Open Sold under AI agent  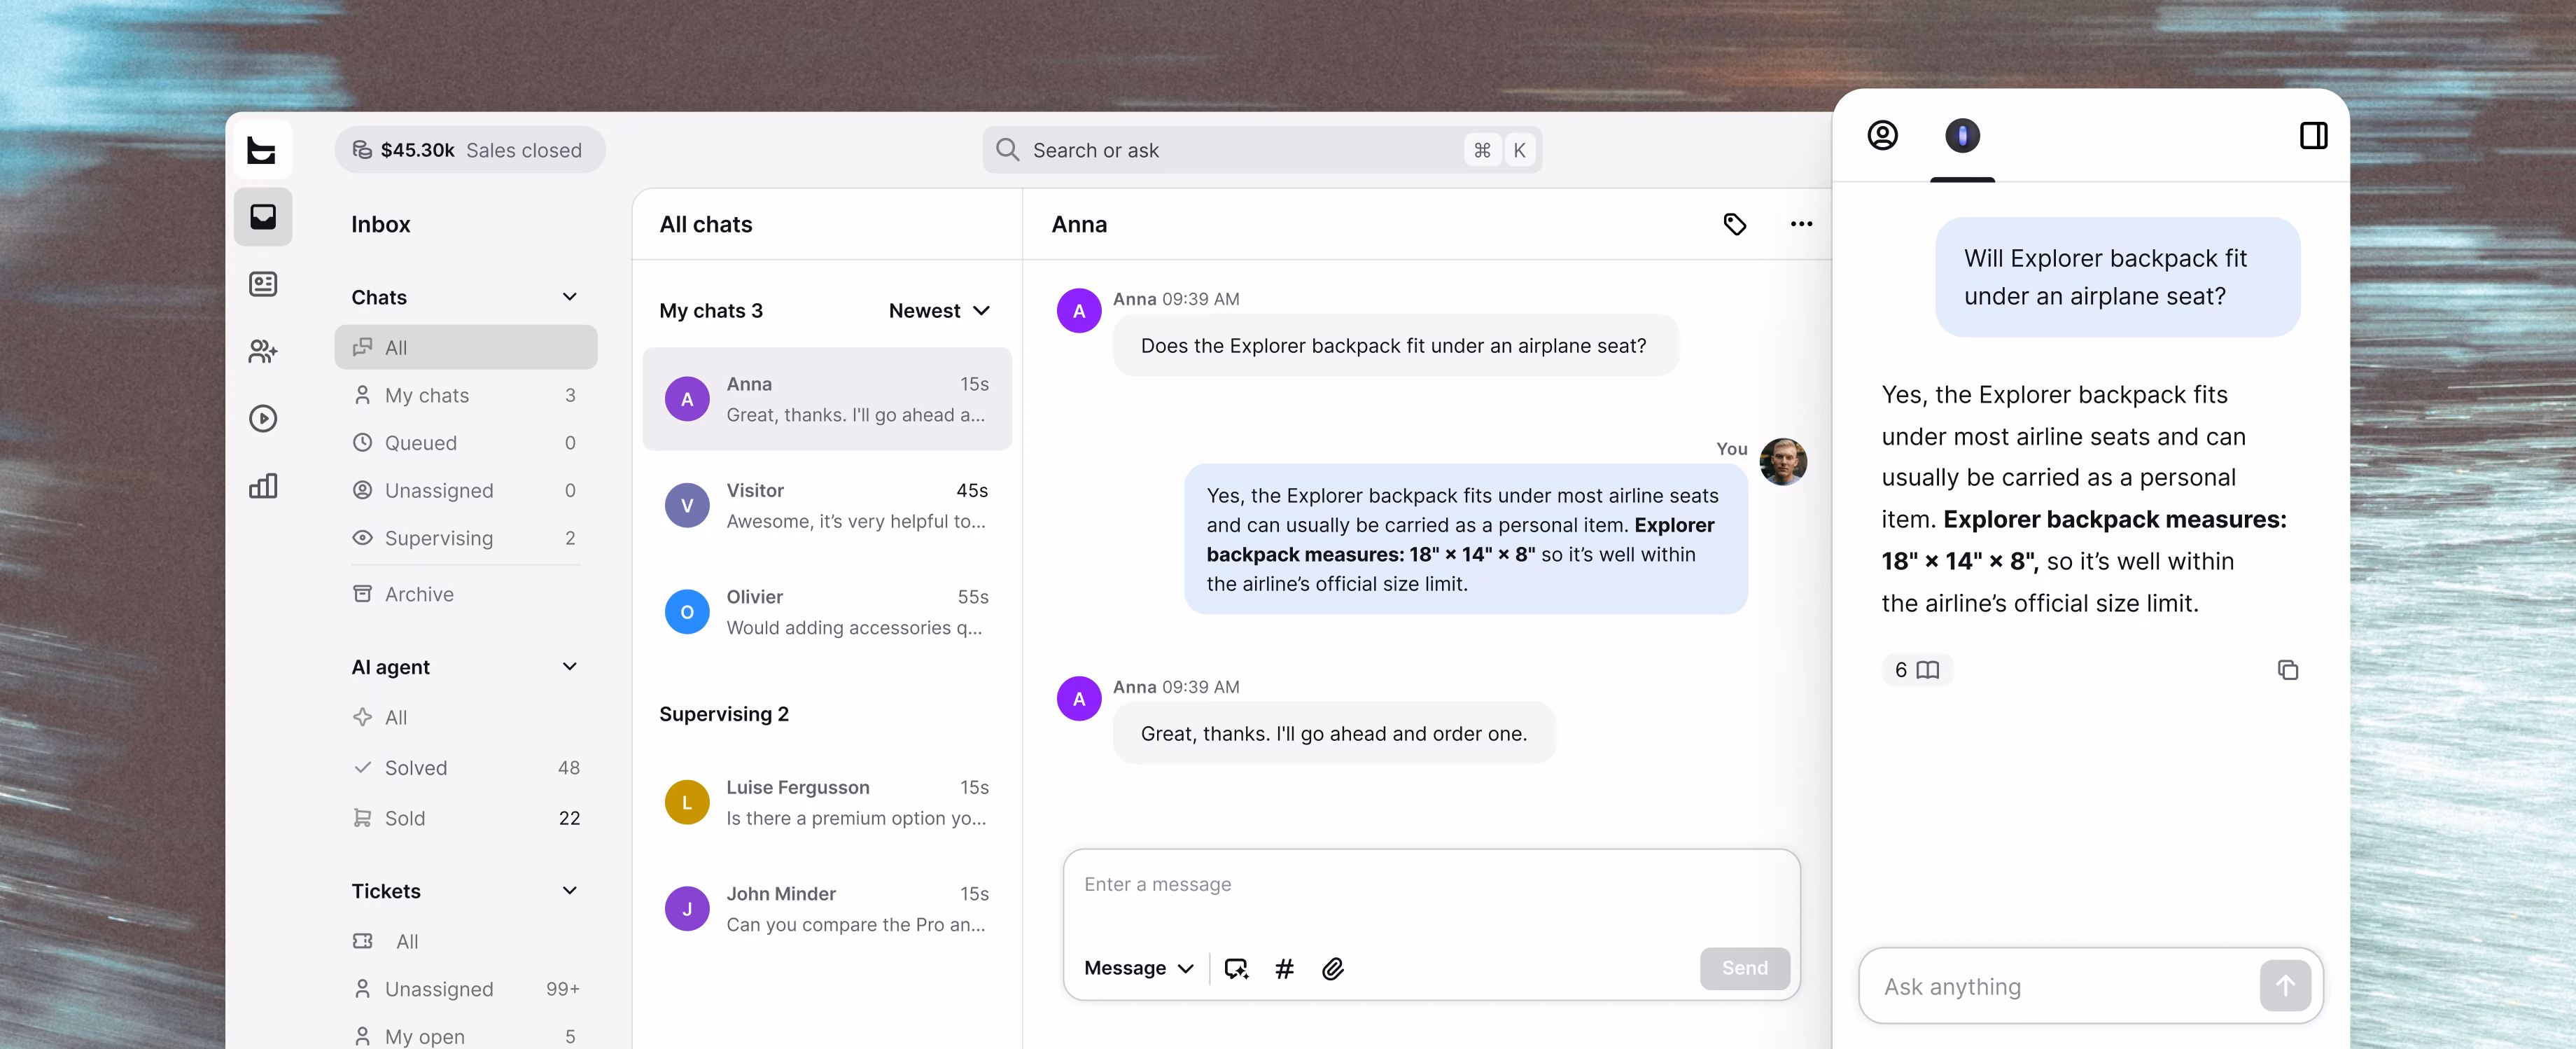466,818
